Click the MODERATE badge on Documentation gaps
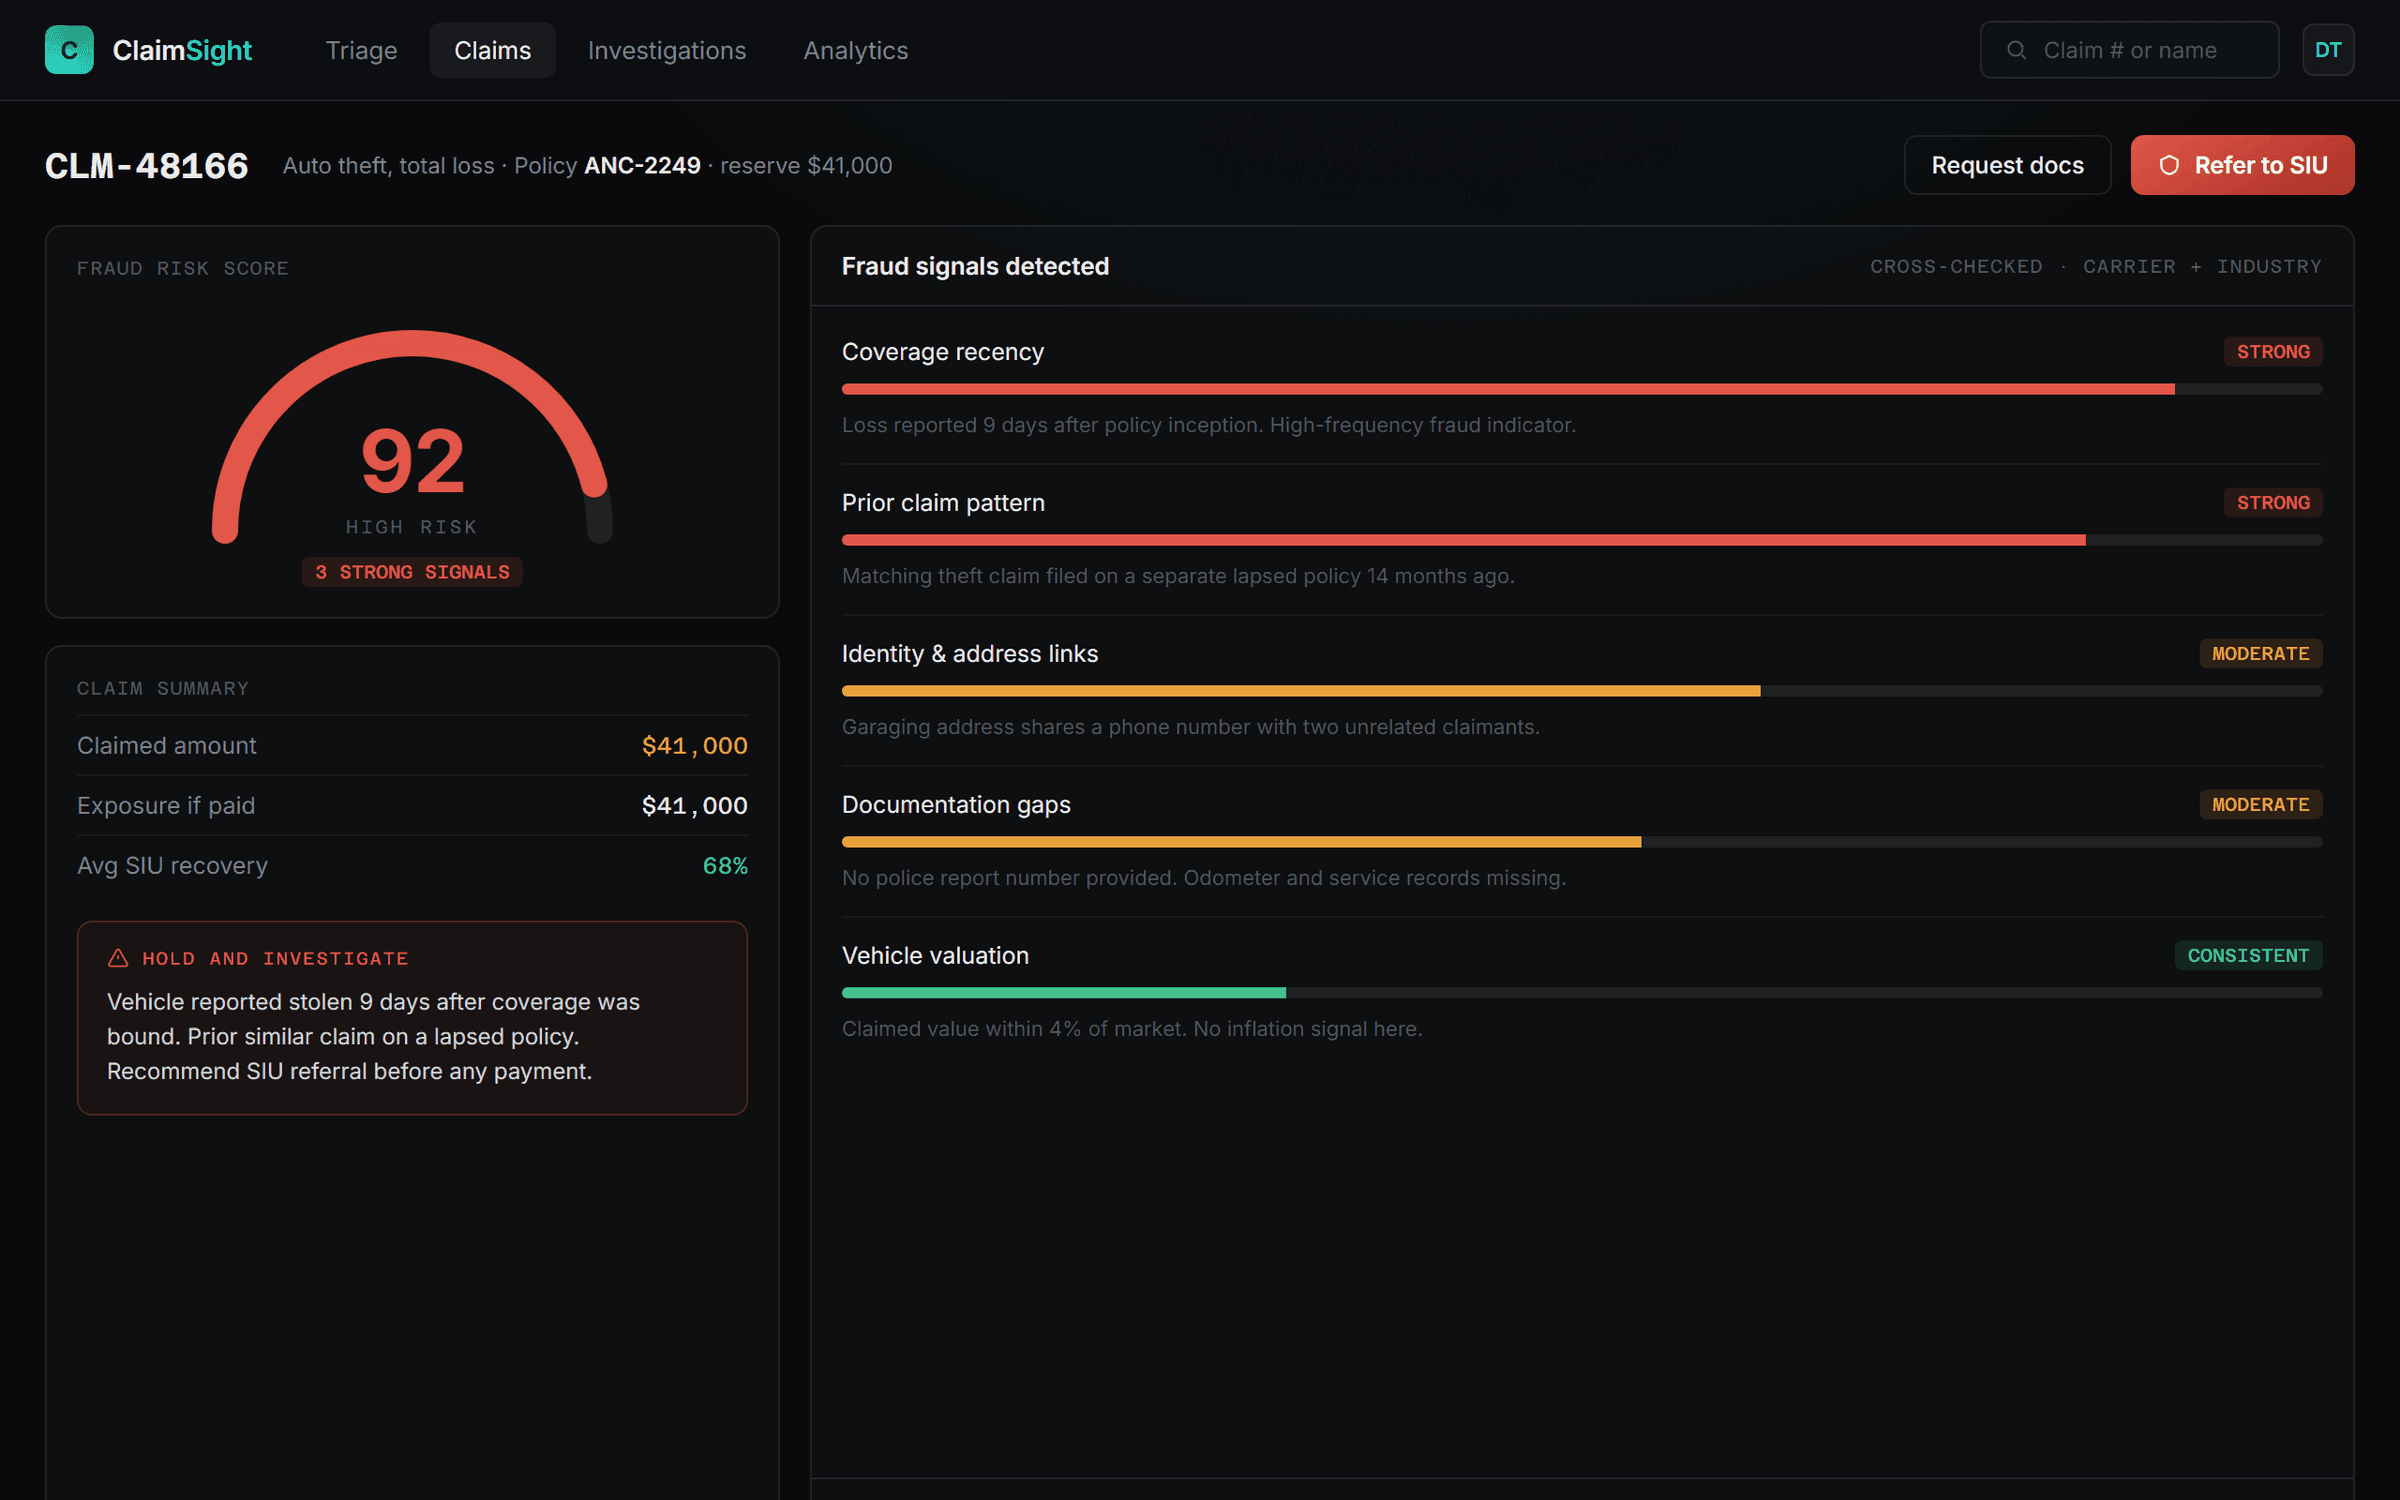The width and height of the screenshot is (2400, 1500). pyautogui.click(x=2261, y=805)
